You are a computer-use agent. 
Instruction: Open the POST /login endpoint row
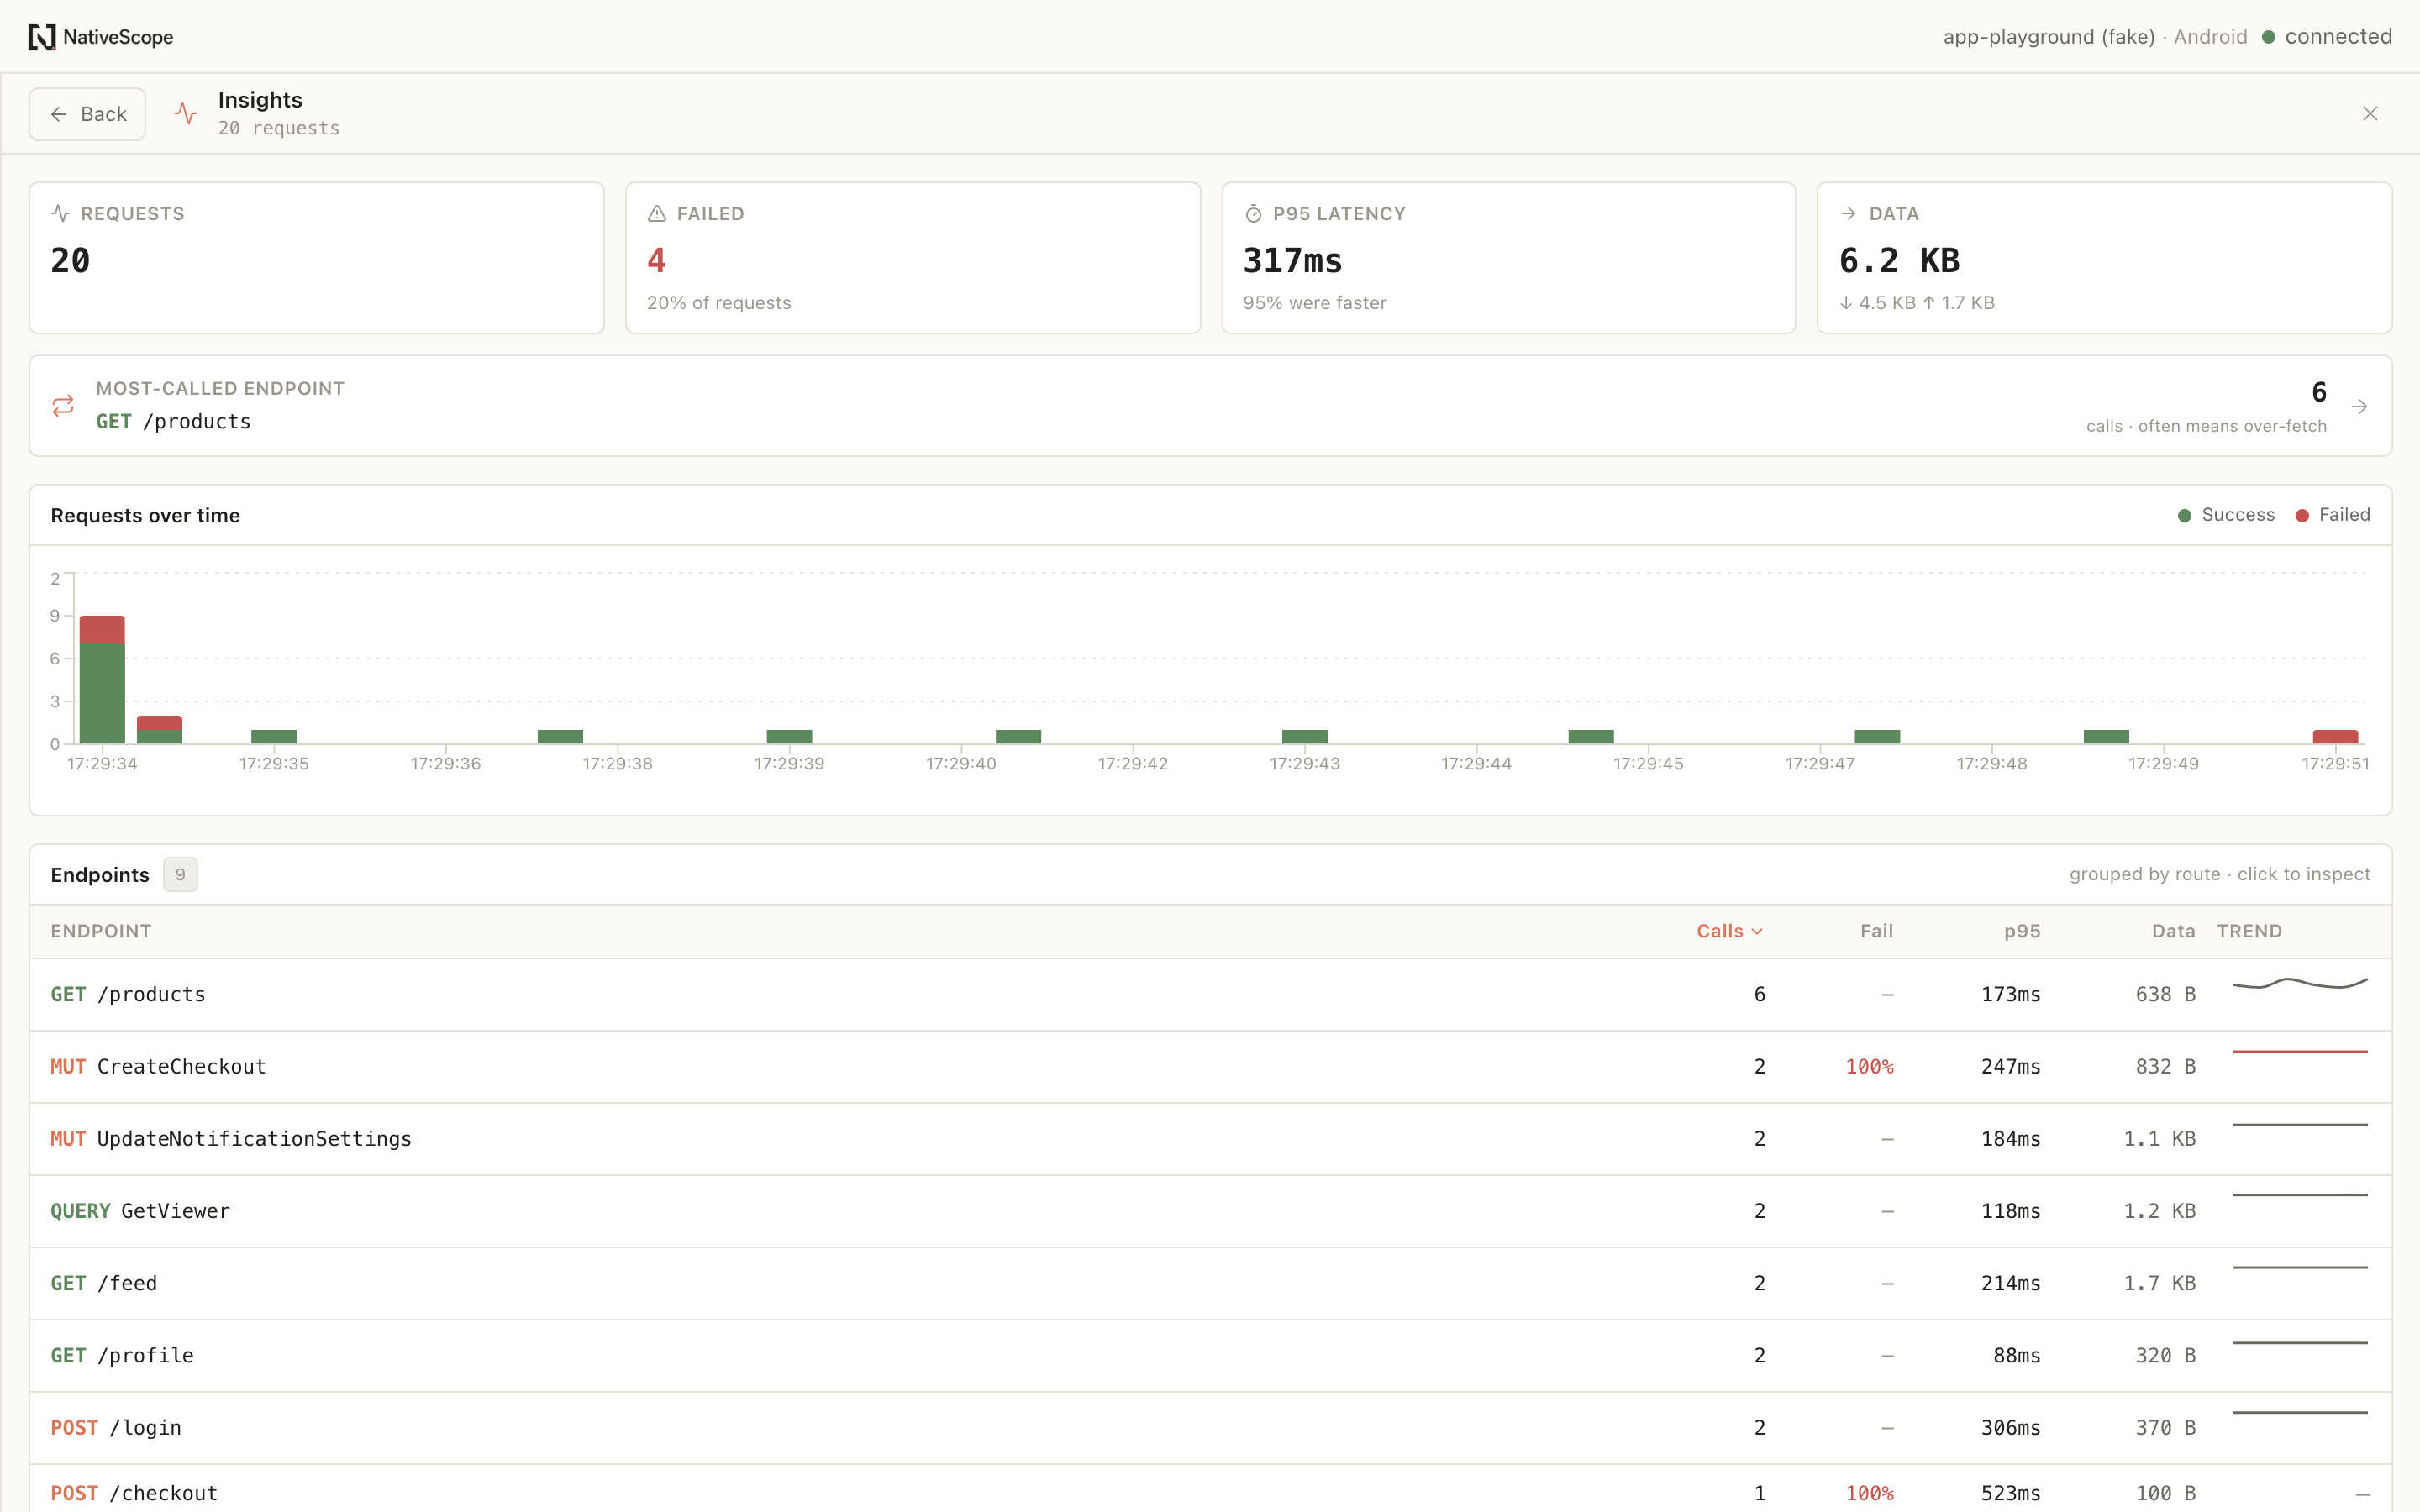click(1210, 1428)
